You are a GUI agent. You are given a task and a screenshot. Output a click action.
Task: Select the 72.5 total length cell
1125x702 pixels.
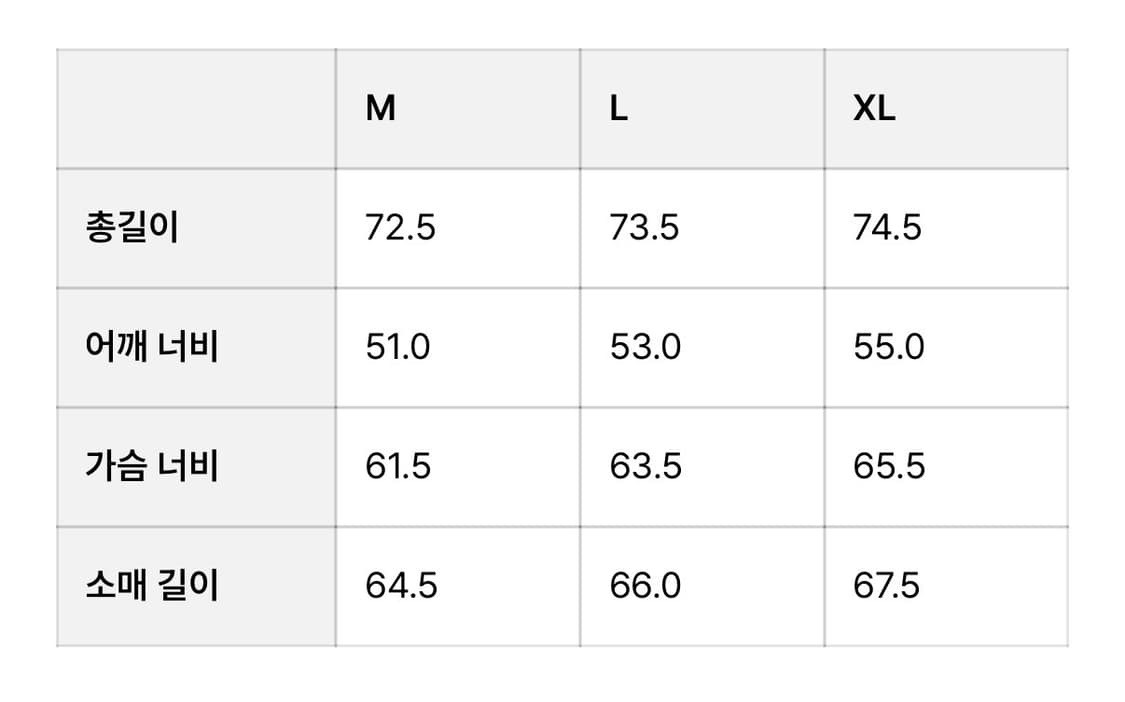400,228
